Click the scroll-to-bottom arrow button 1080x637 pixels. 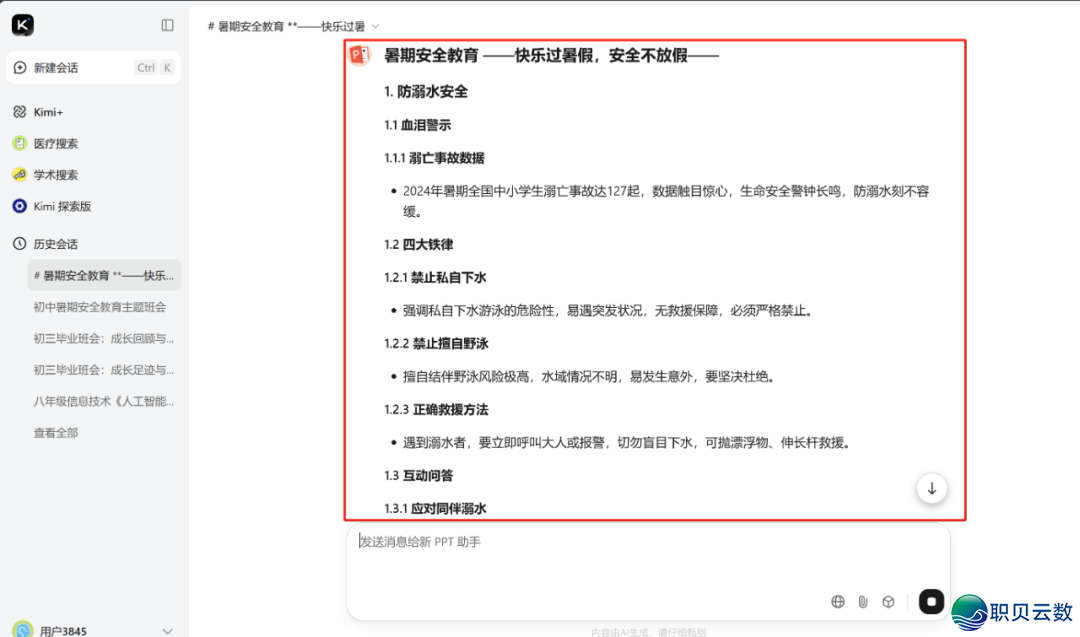pos(931,488)
